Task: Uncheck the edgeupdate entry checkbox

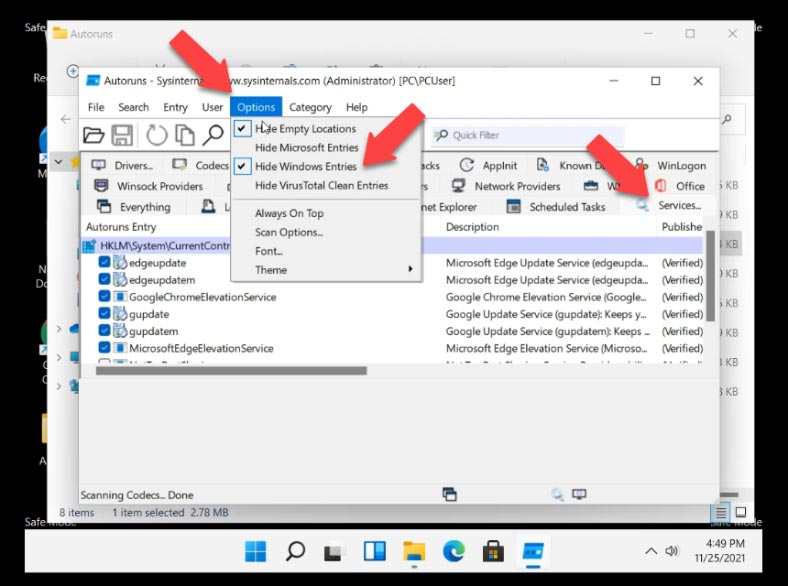Action: pyautogui.click(x=104, y=262)
